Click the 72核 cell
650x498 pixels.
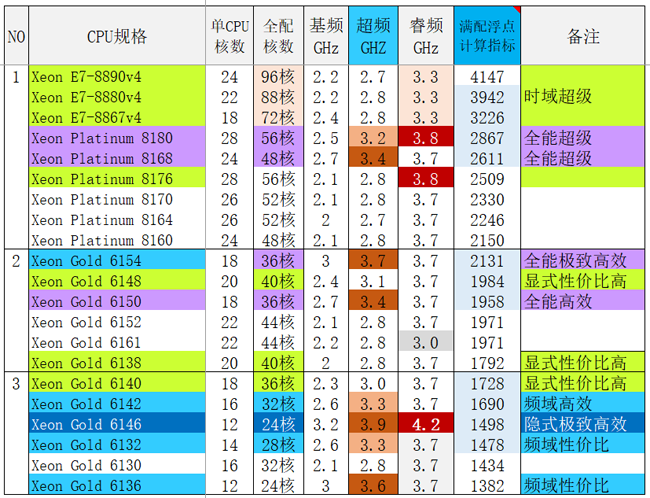tap(278, 117)
